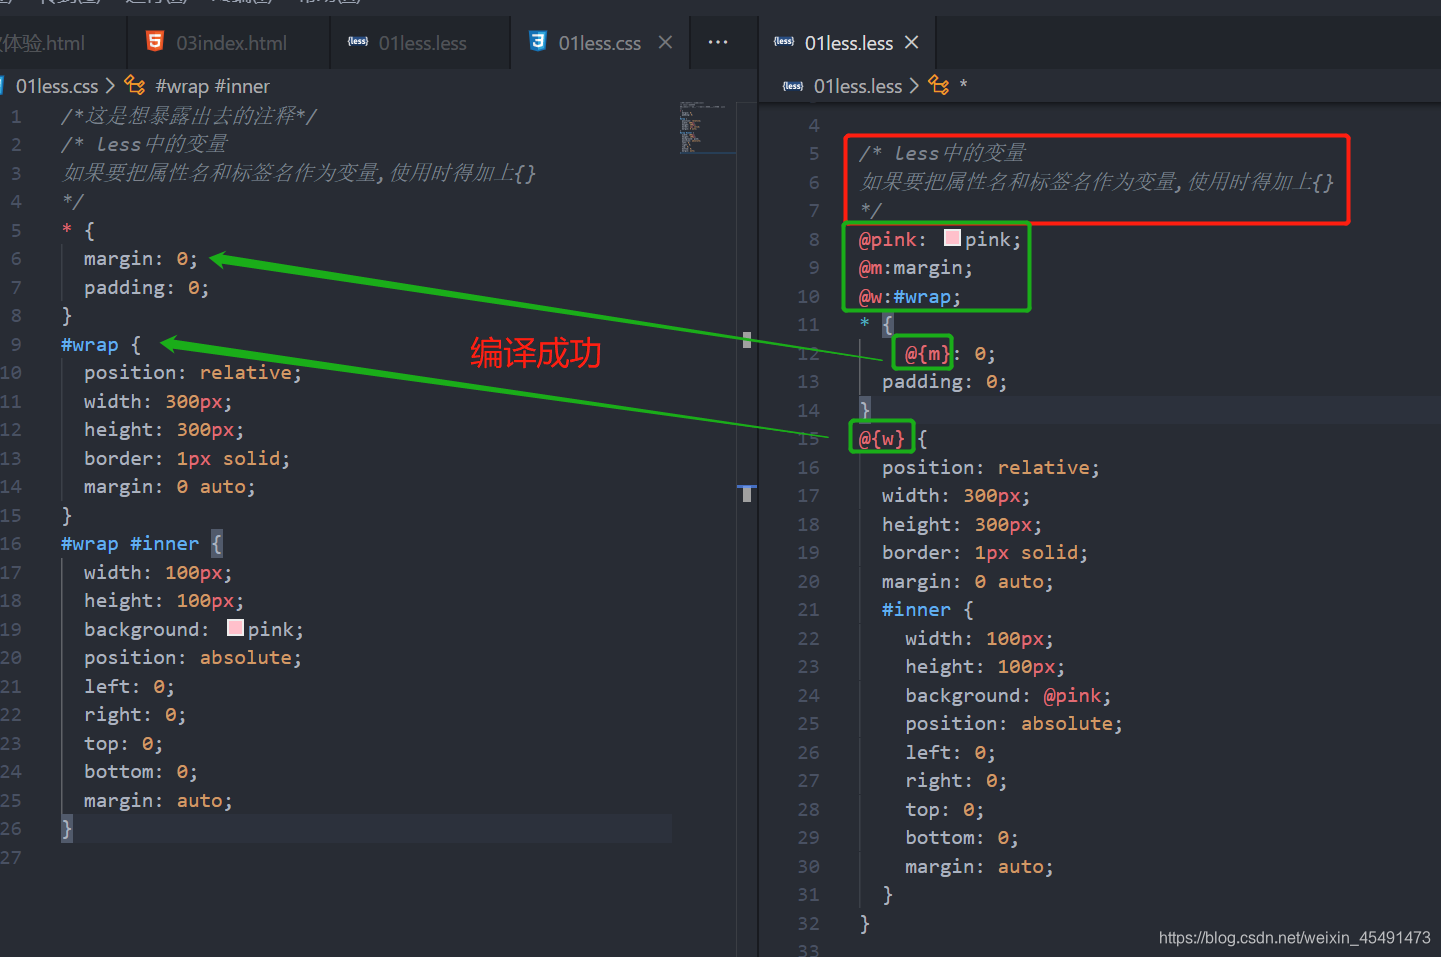
Task: Click 'margin: auto;' on less line 30
Action: [x=979, y=866]
